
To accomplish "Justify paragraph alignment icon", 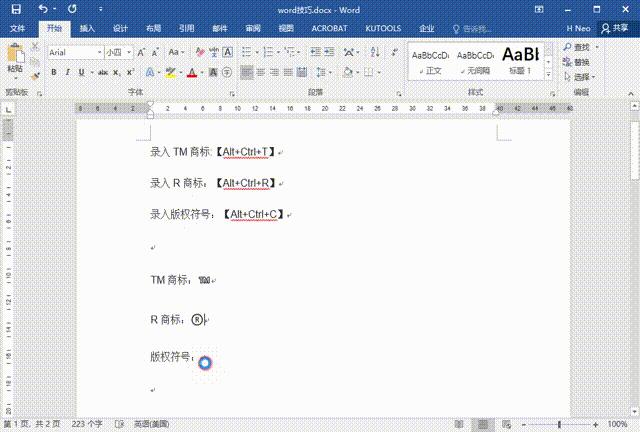I will pyautogui.click(x=288, y=73).
